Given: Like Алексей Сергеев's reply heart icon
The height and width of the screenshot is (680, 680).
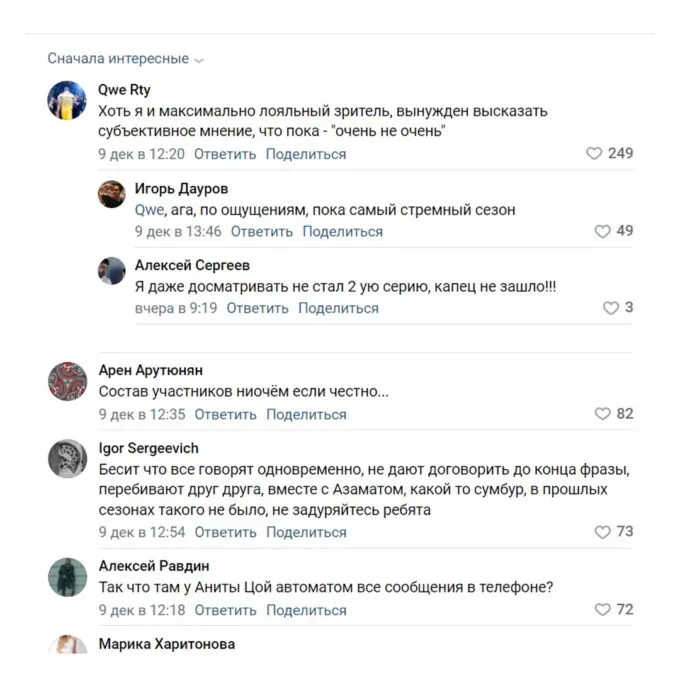Looking at the screenshot, I should (x=610, y=308).
